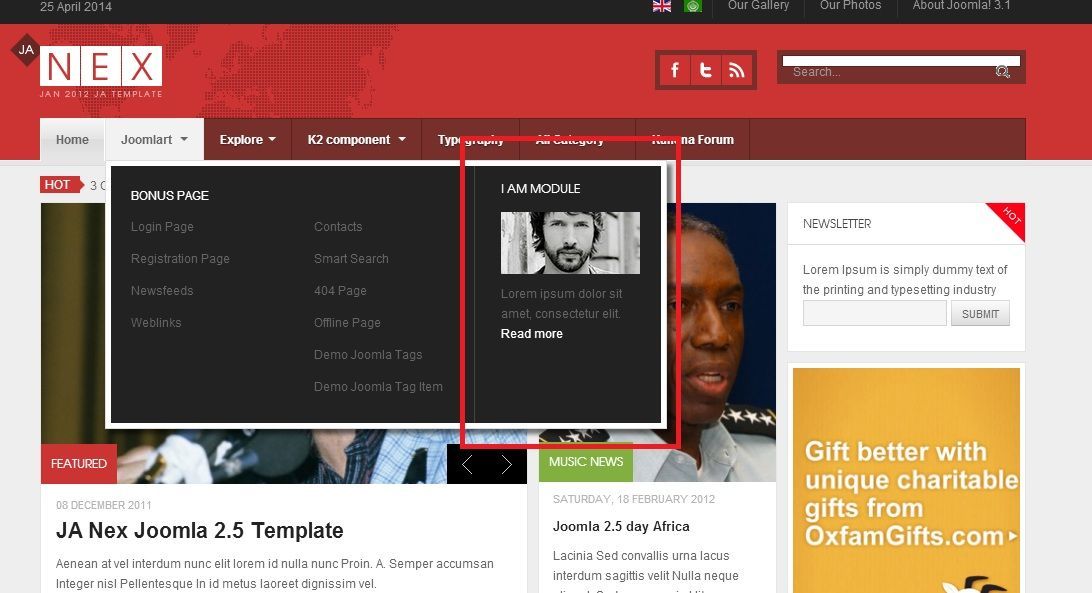This screenshot has height=593, width=1092.
Task: Open the Facebook social icon
Action: (x=674, y=70)
